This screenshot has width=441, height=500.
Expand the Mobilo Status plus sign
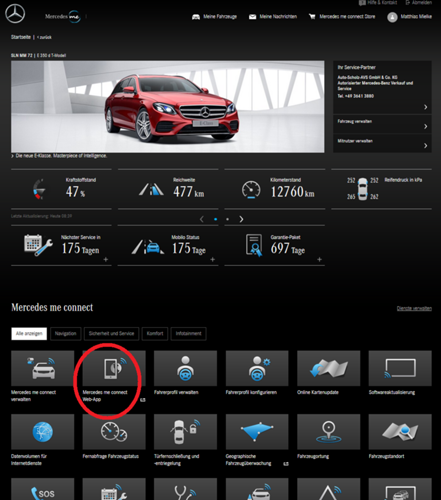(213, 259)
